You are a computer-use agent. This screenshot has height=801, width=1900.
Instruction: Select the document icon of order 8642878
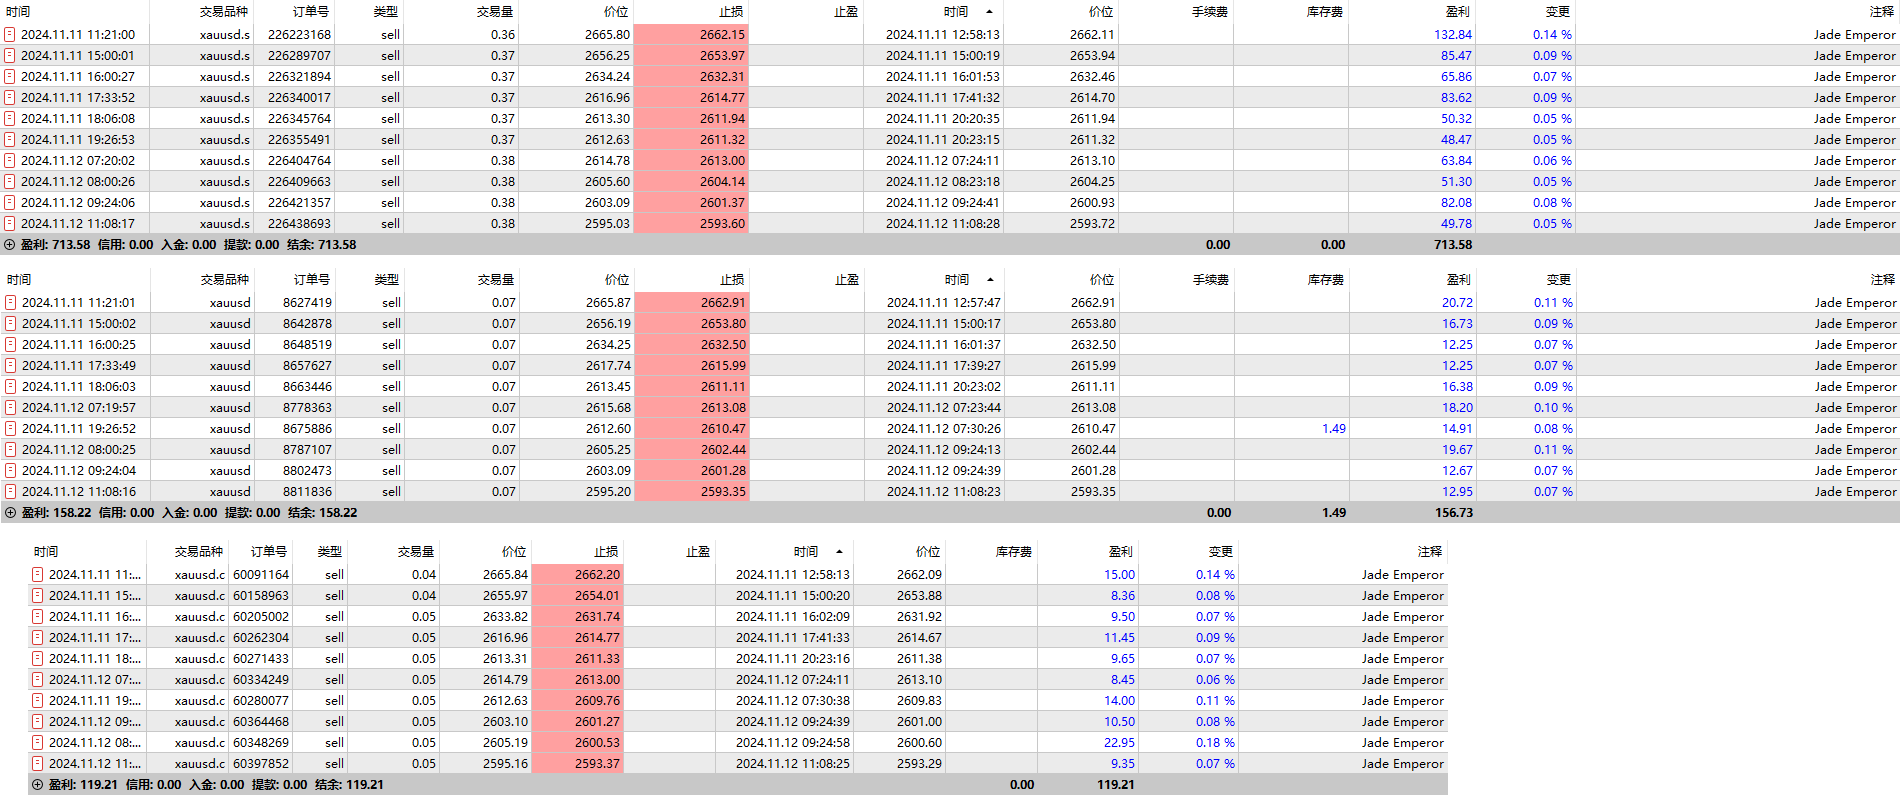pyautogui.click(x=11, y=323)
